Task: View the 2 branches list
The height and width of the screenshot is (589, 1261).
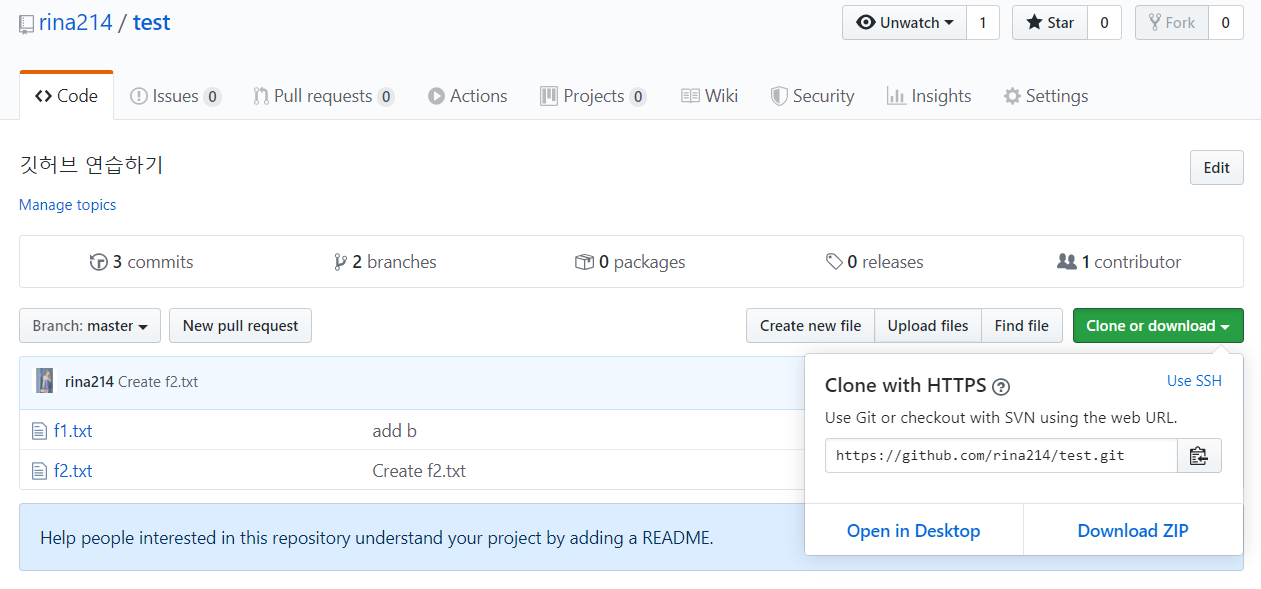Action: coord(385,262)
